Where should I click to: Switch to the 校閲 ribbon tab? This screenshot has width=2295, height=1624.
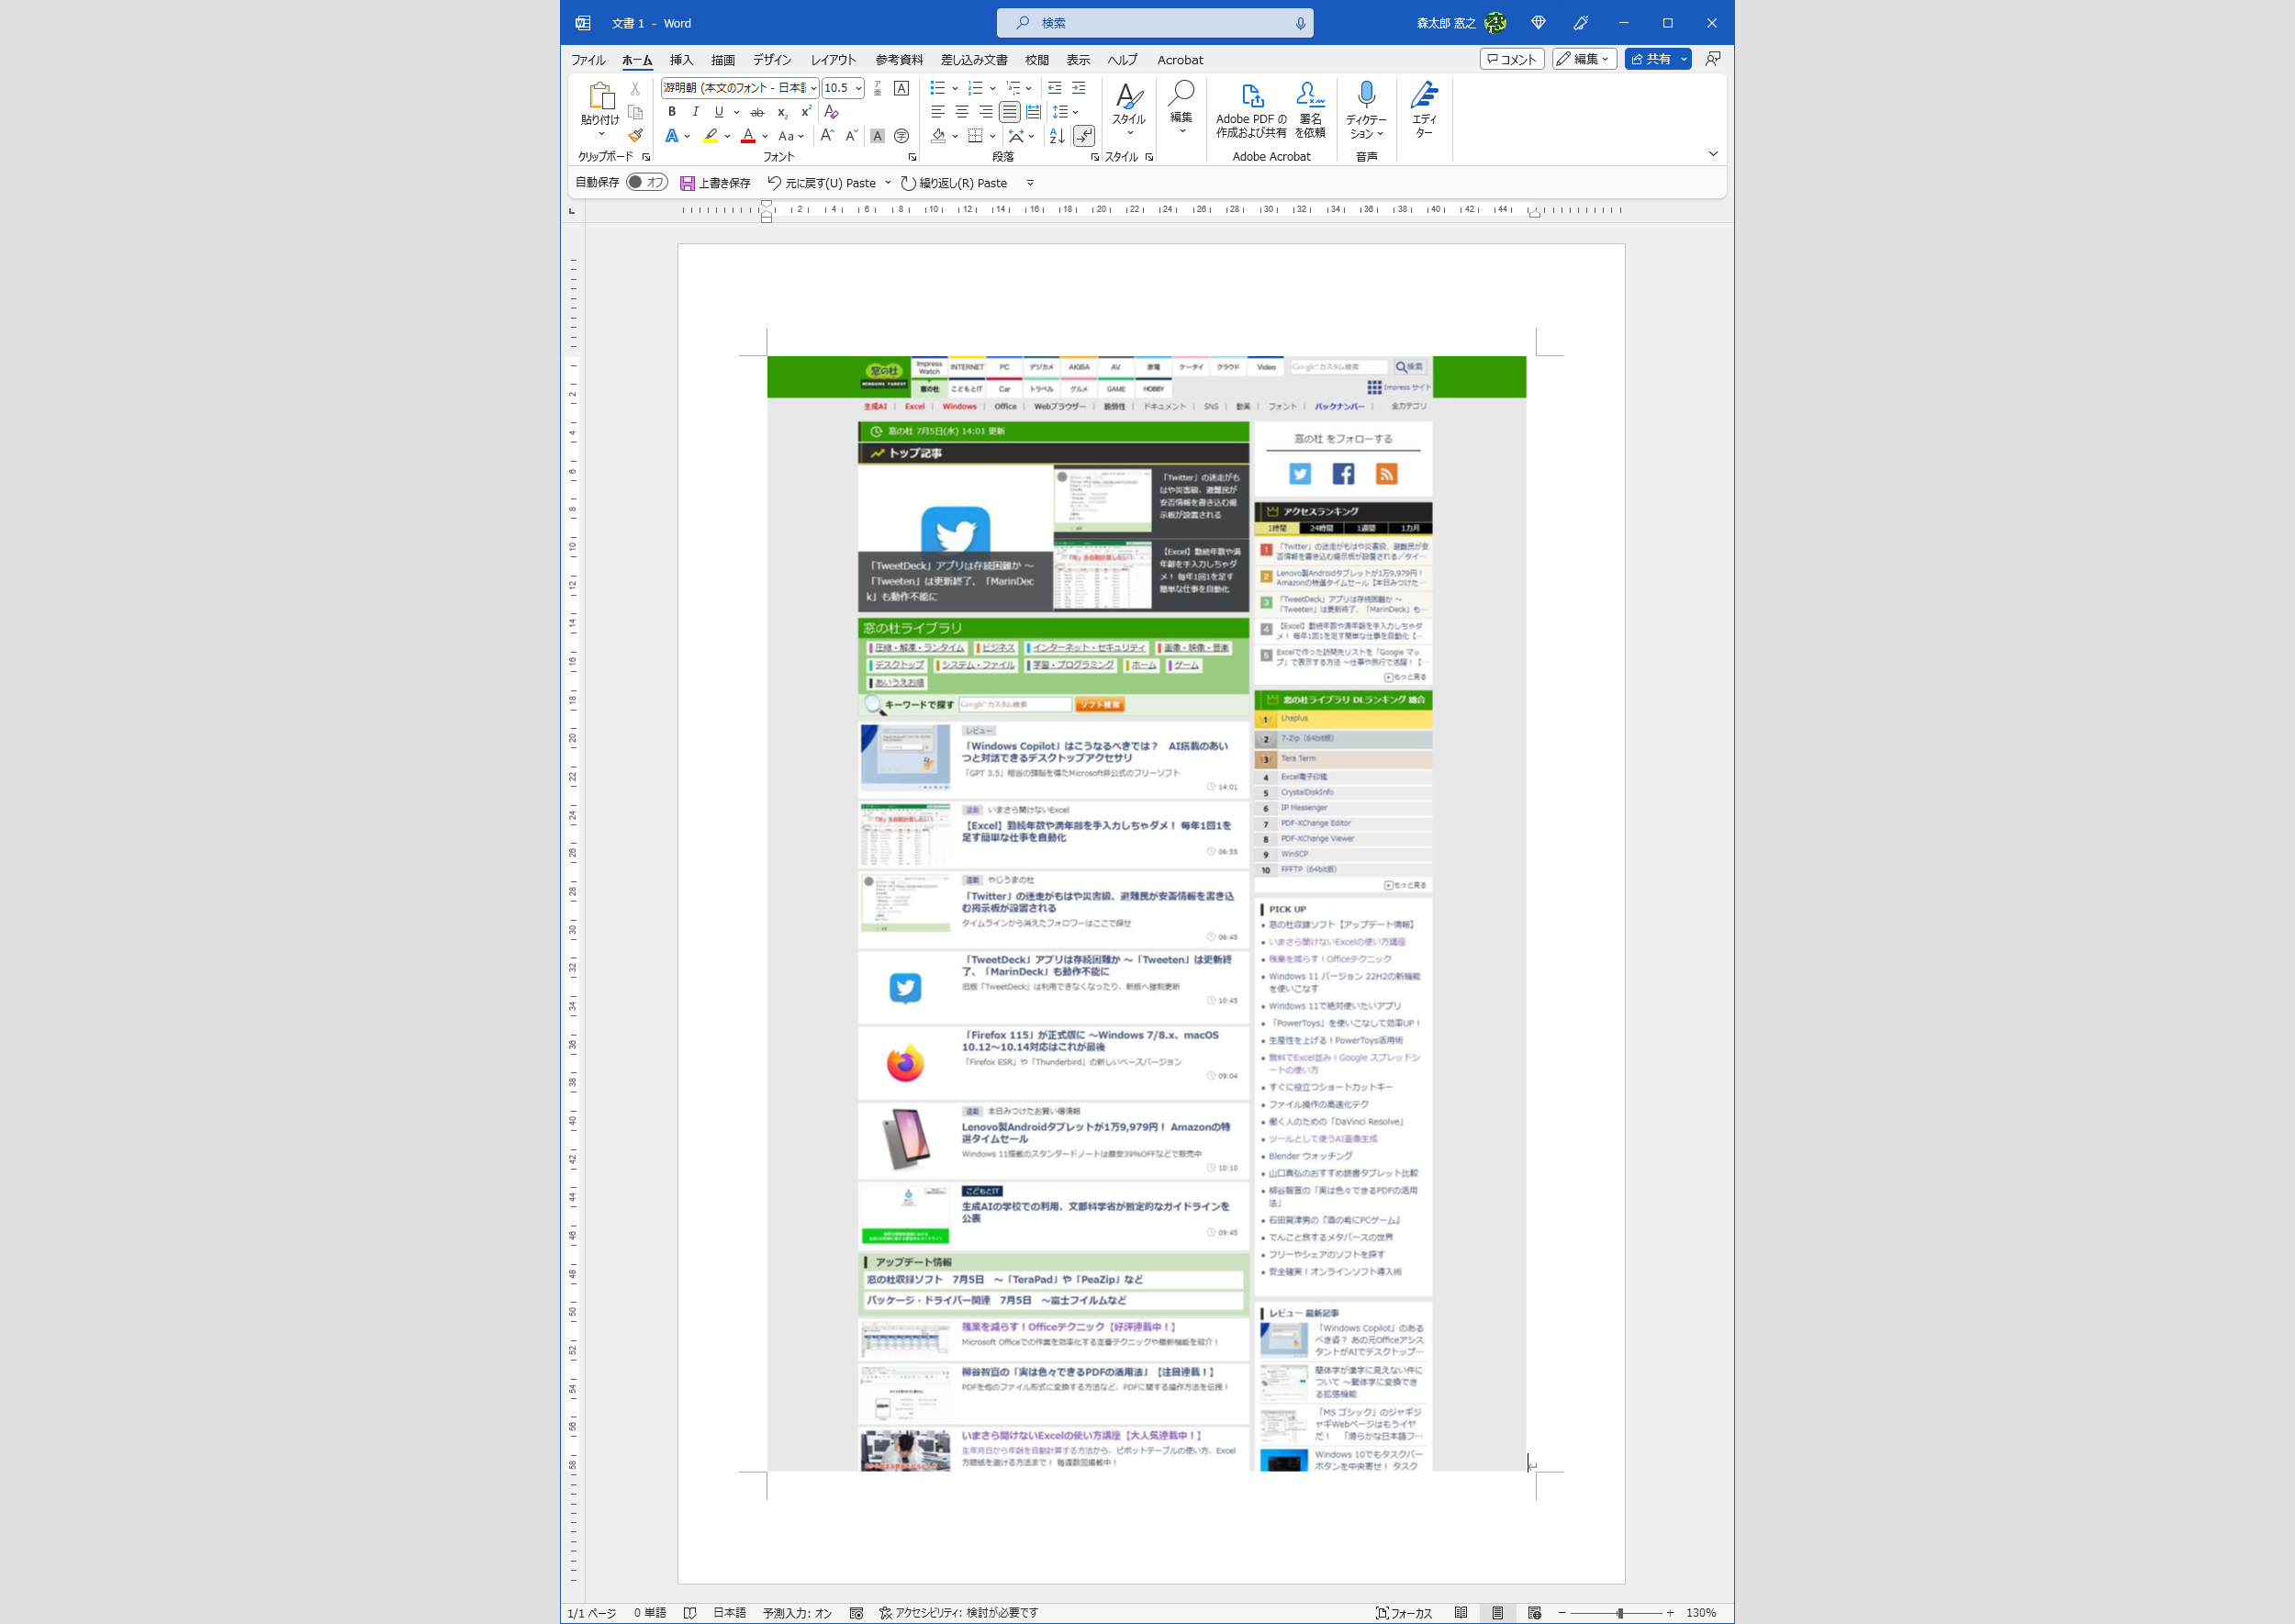1037,60
